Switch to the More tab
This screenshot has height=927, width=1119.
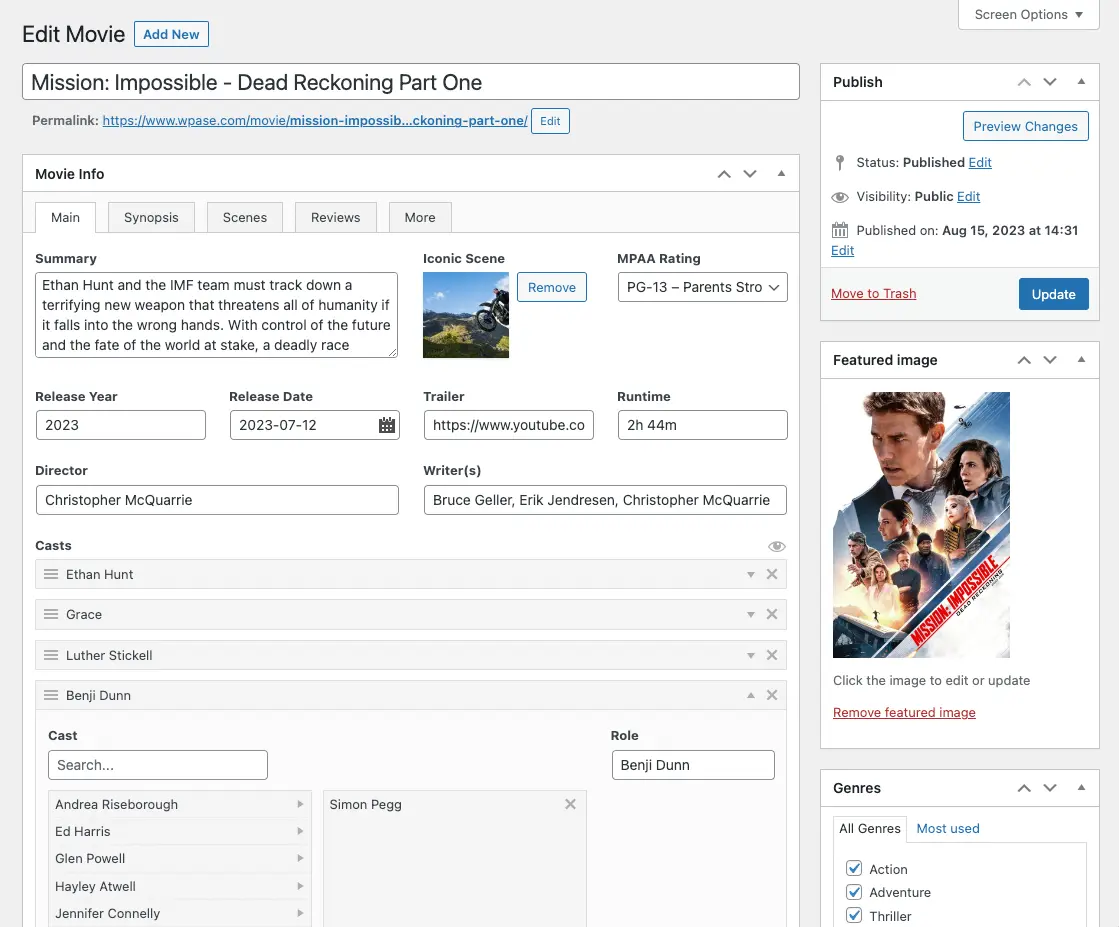tap(420, 218)
